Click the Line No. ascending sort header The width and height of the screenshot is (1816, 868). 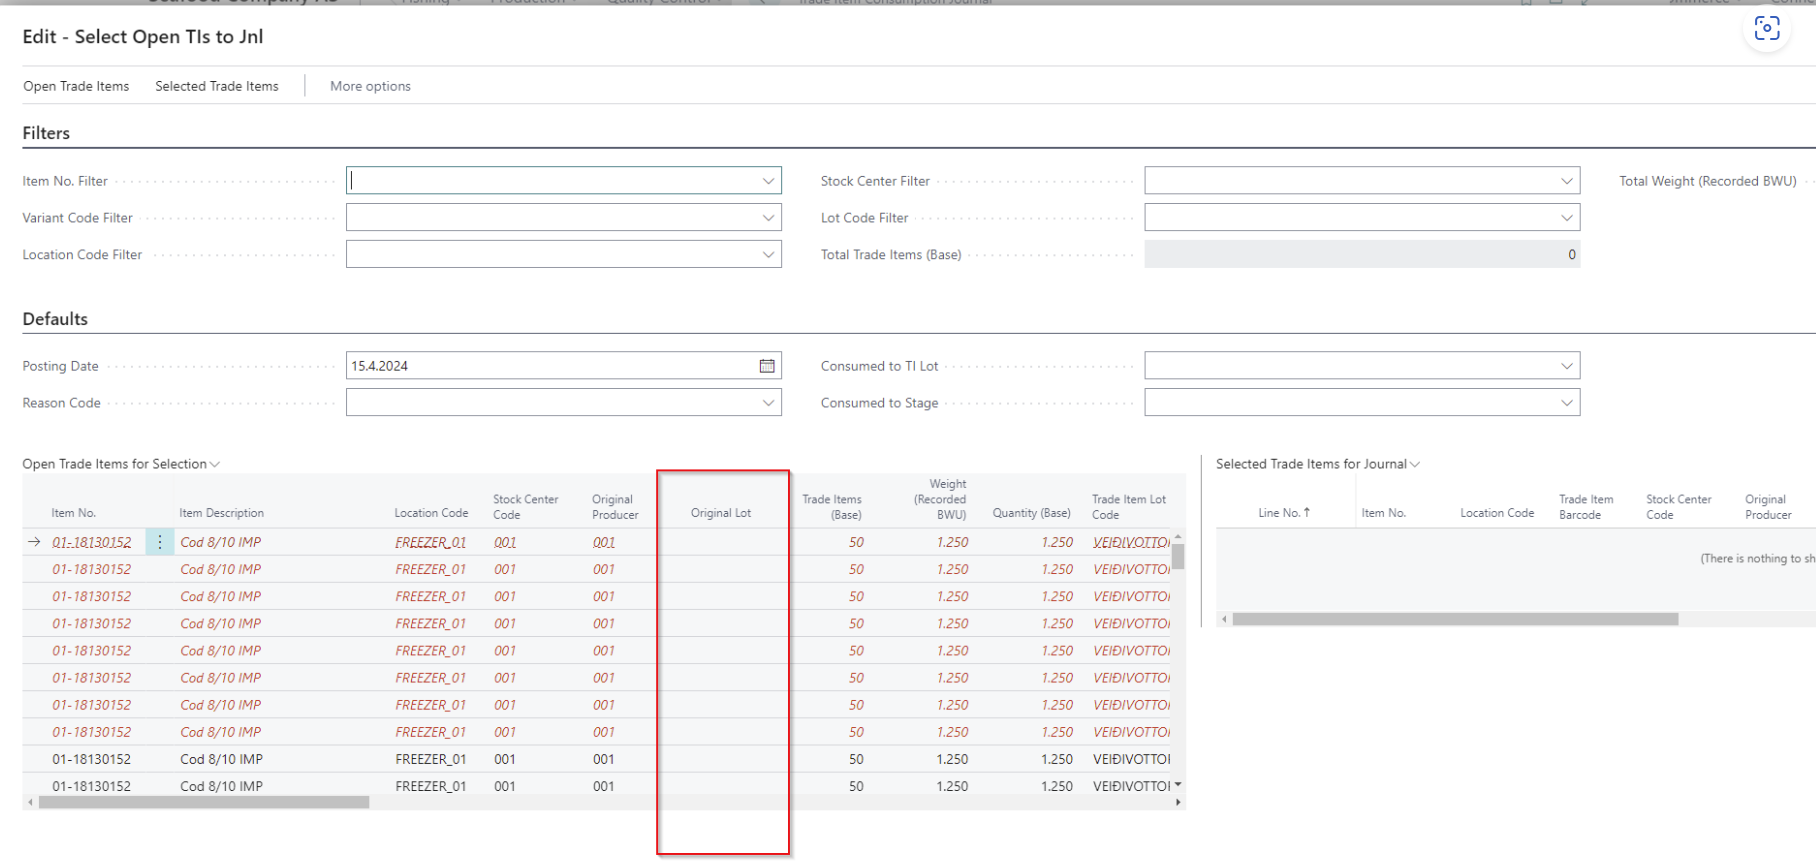pos(1283,513)
